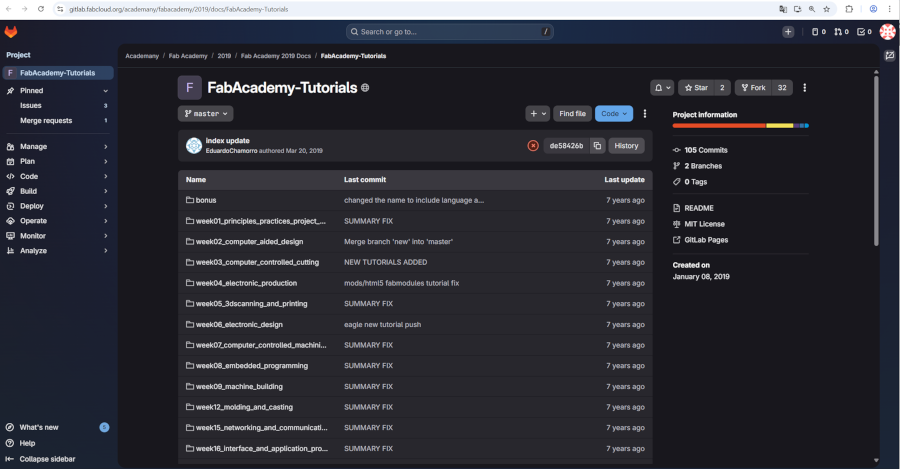Star the project
This screenshot has height=469, width=900.
pyautogui.click(x=696, y=88)
